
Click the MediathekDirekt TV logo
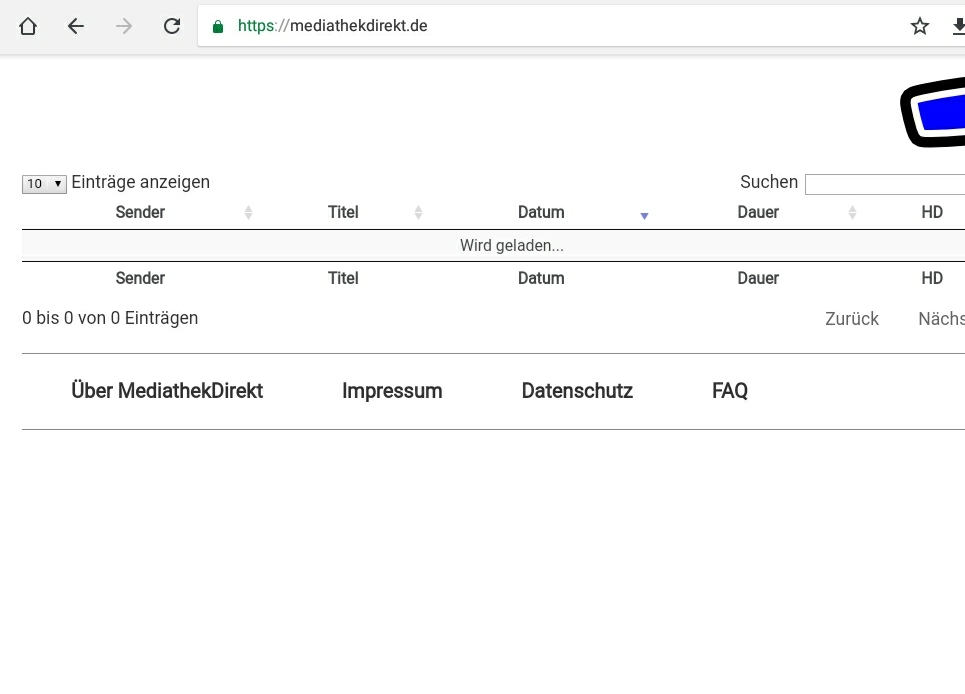(x=932, y=112)
